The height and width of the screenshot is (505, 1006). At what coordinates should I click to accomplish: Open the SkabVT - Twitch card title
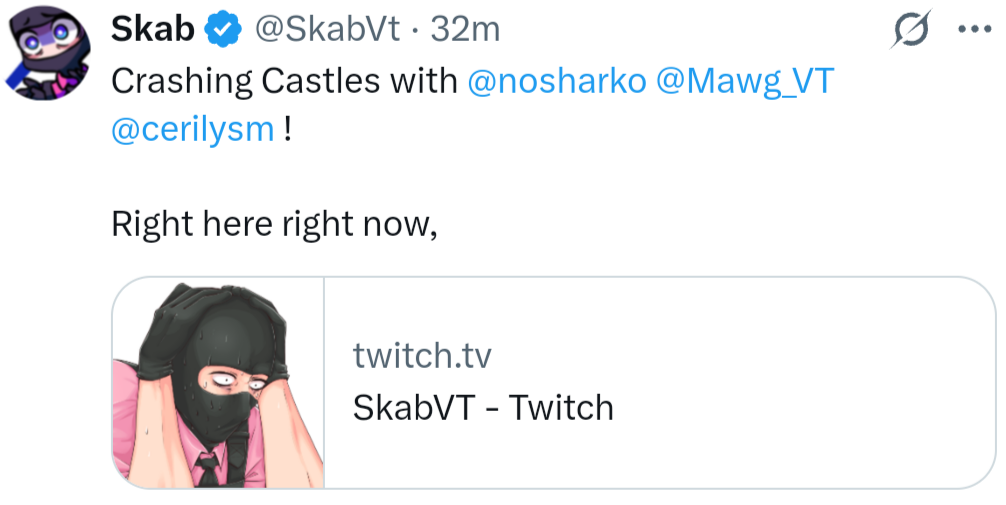click(x=483, y=407)
